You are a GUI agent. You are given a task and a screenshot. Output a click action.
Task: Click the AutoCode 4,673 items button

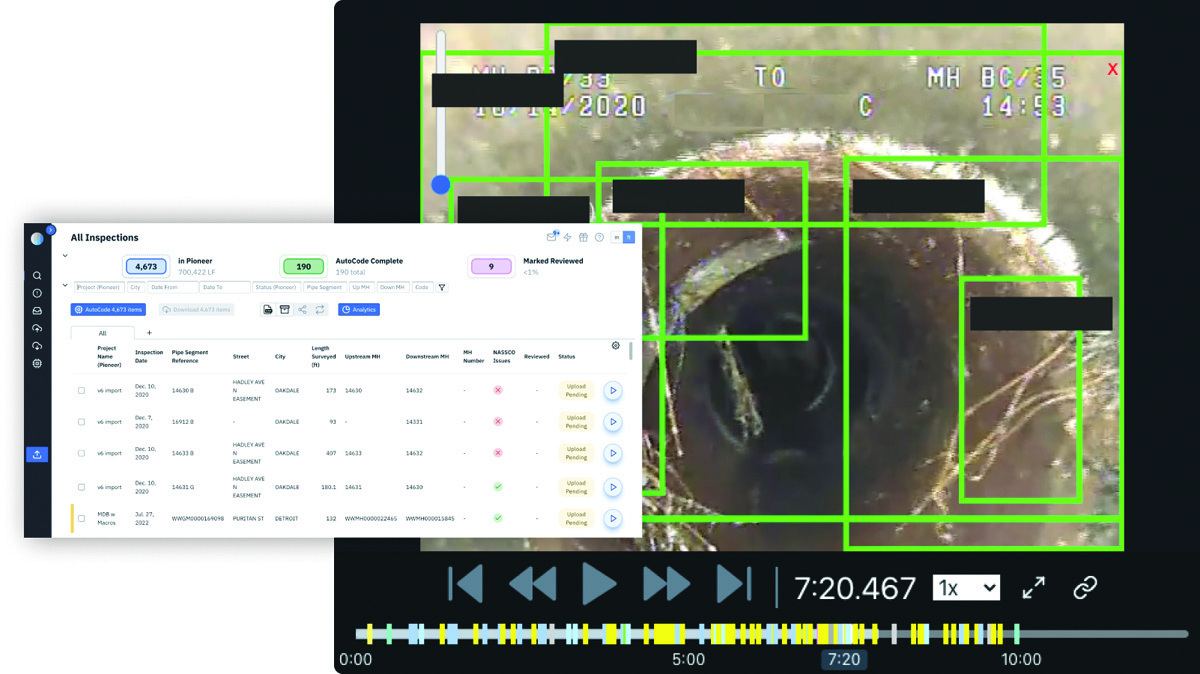108,310
